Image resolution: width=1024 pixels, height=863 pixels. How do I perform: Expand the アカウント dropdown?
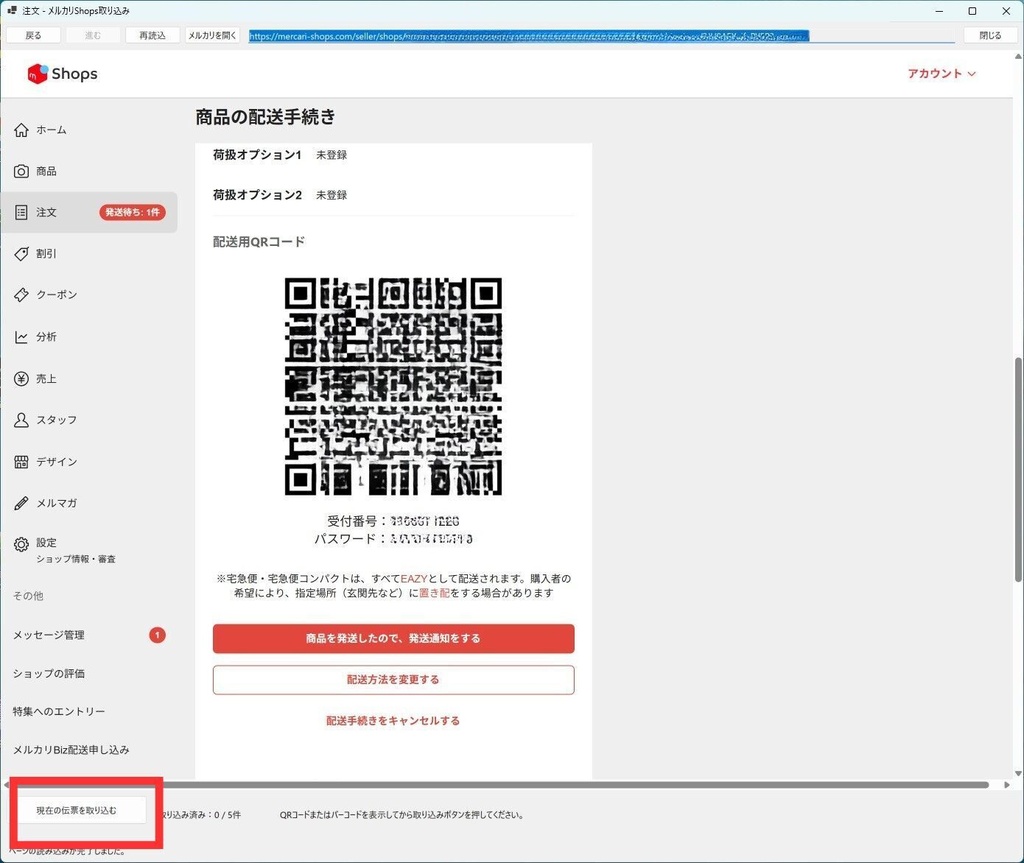[x=942, y=74]
